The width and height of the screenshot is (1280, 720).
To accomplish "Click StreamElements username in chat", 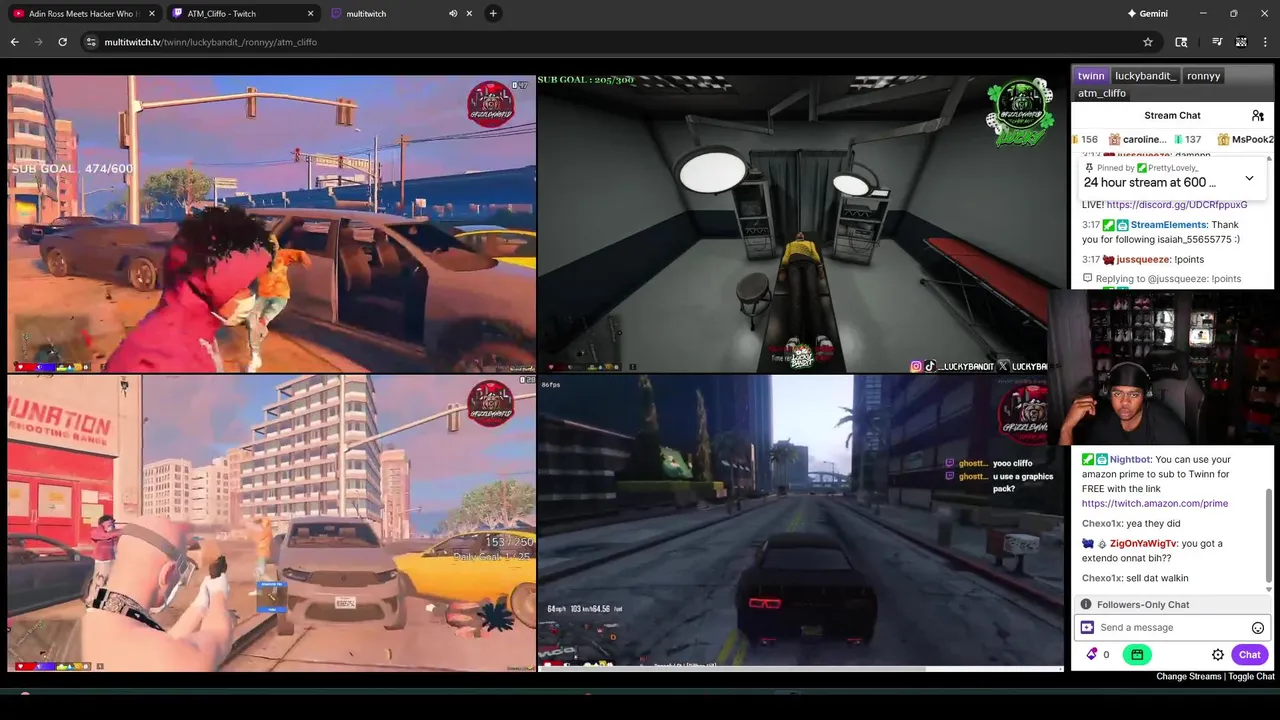I will pyautogui.click(x=1169, y=225).
